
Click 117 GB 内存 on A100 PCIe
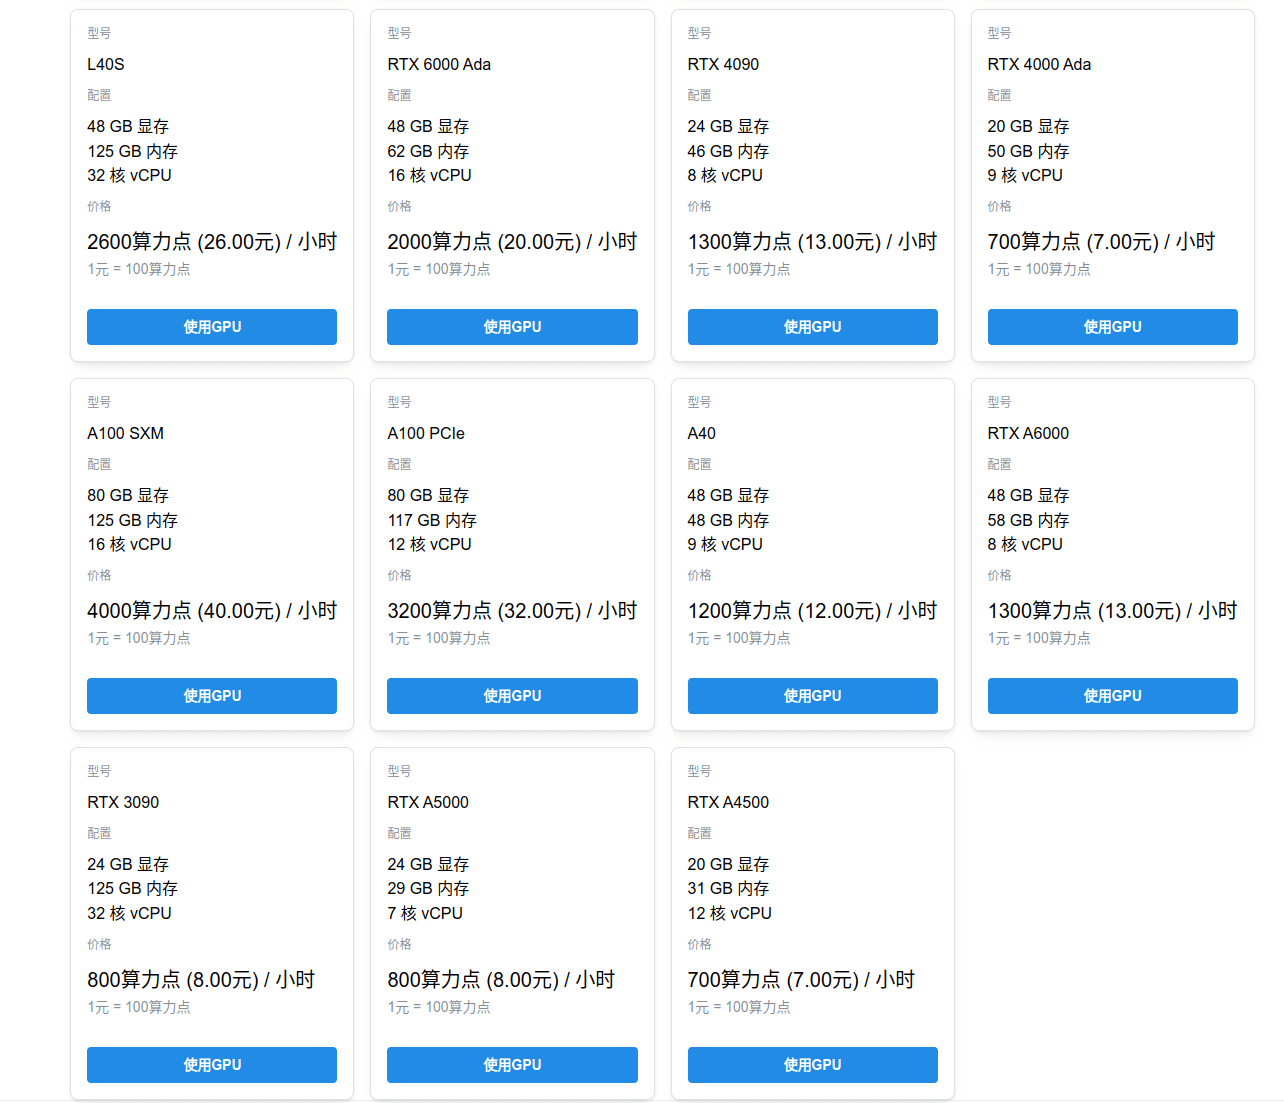[432, 520]
